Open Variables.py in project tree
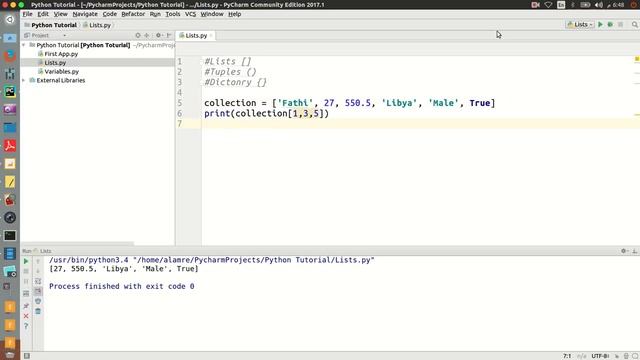The width and height of the screenshot is (640, 360). click(x=62, y=71)
